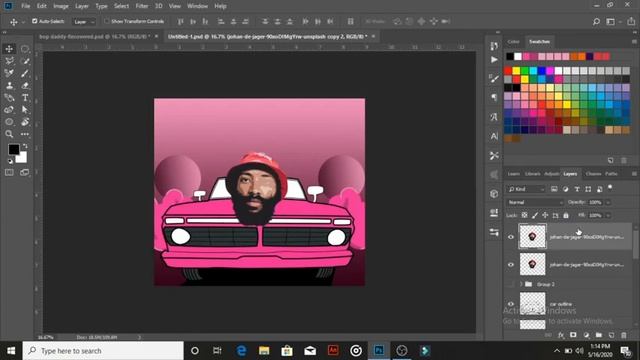Filter for adjustment layers icon
The width and height of the screenshot is (640, 360).
tap(566, 189)
